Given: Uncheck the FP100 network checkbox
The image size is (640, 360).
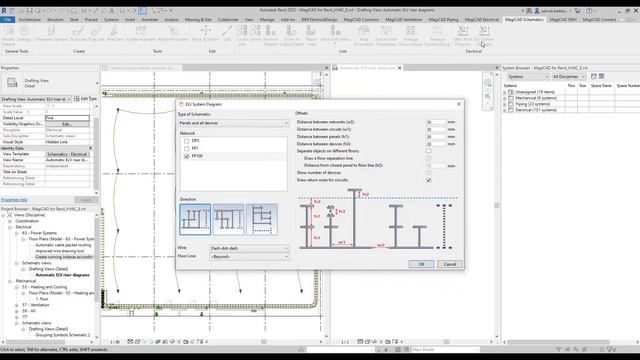Looking at the screenshot, I should pos(187,156).
